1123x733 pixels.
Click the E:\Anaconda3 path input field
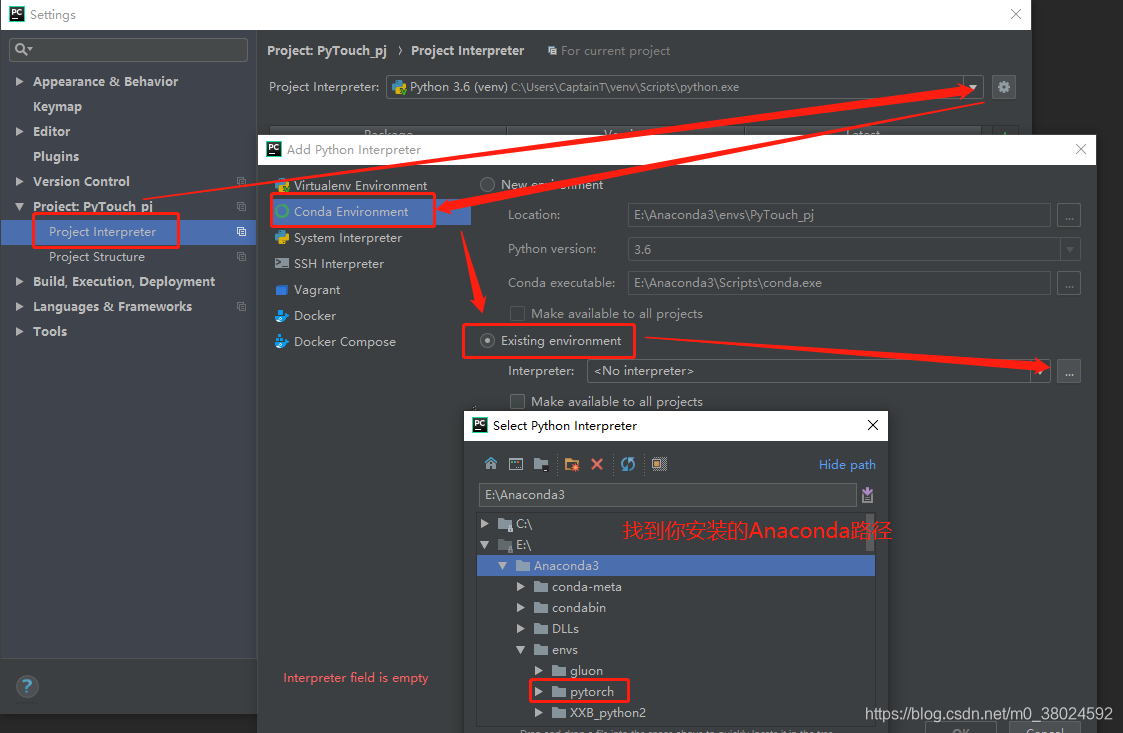(x=667, y=495)
